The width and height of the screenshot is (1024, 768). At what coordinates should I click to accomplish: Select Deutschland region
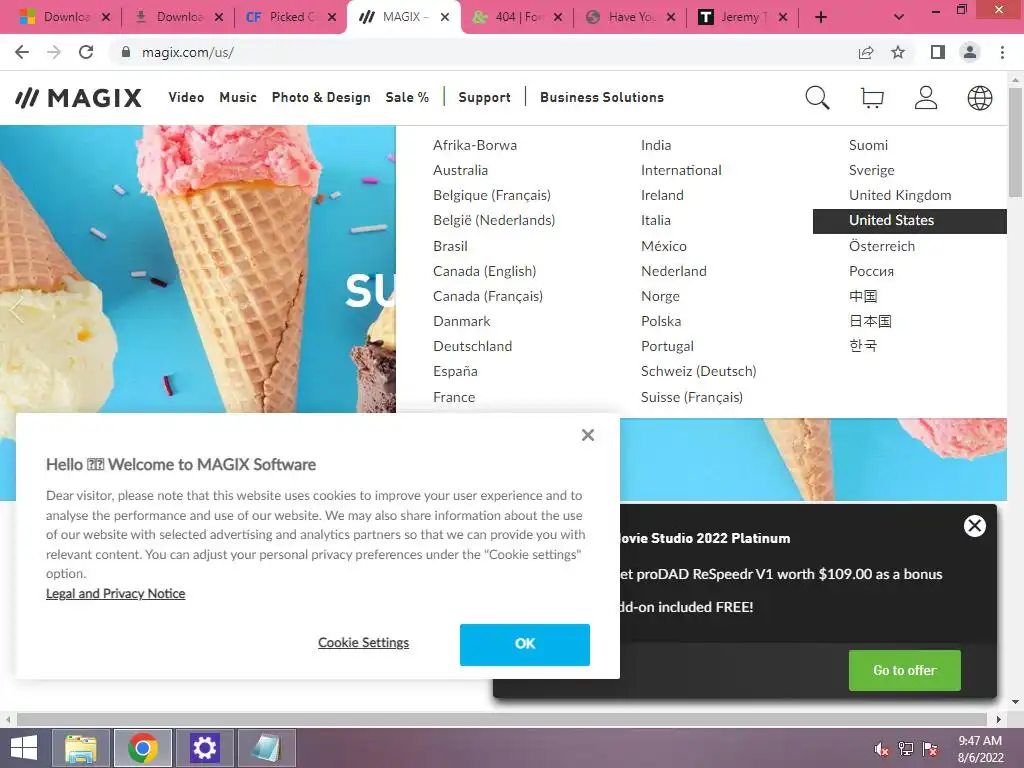point(473,346)
